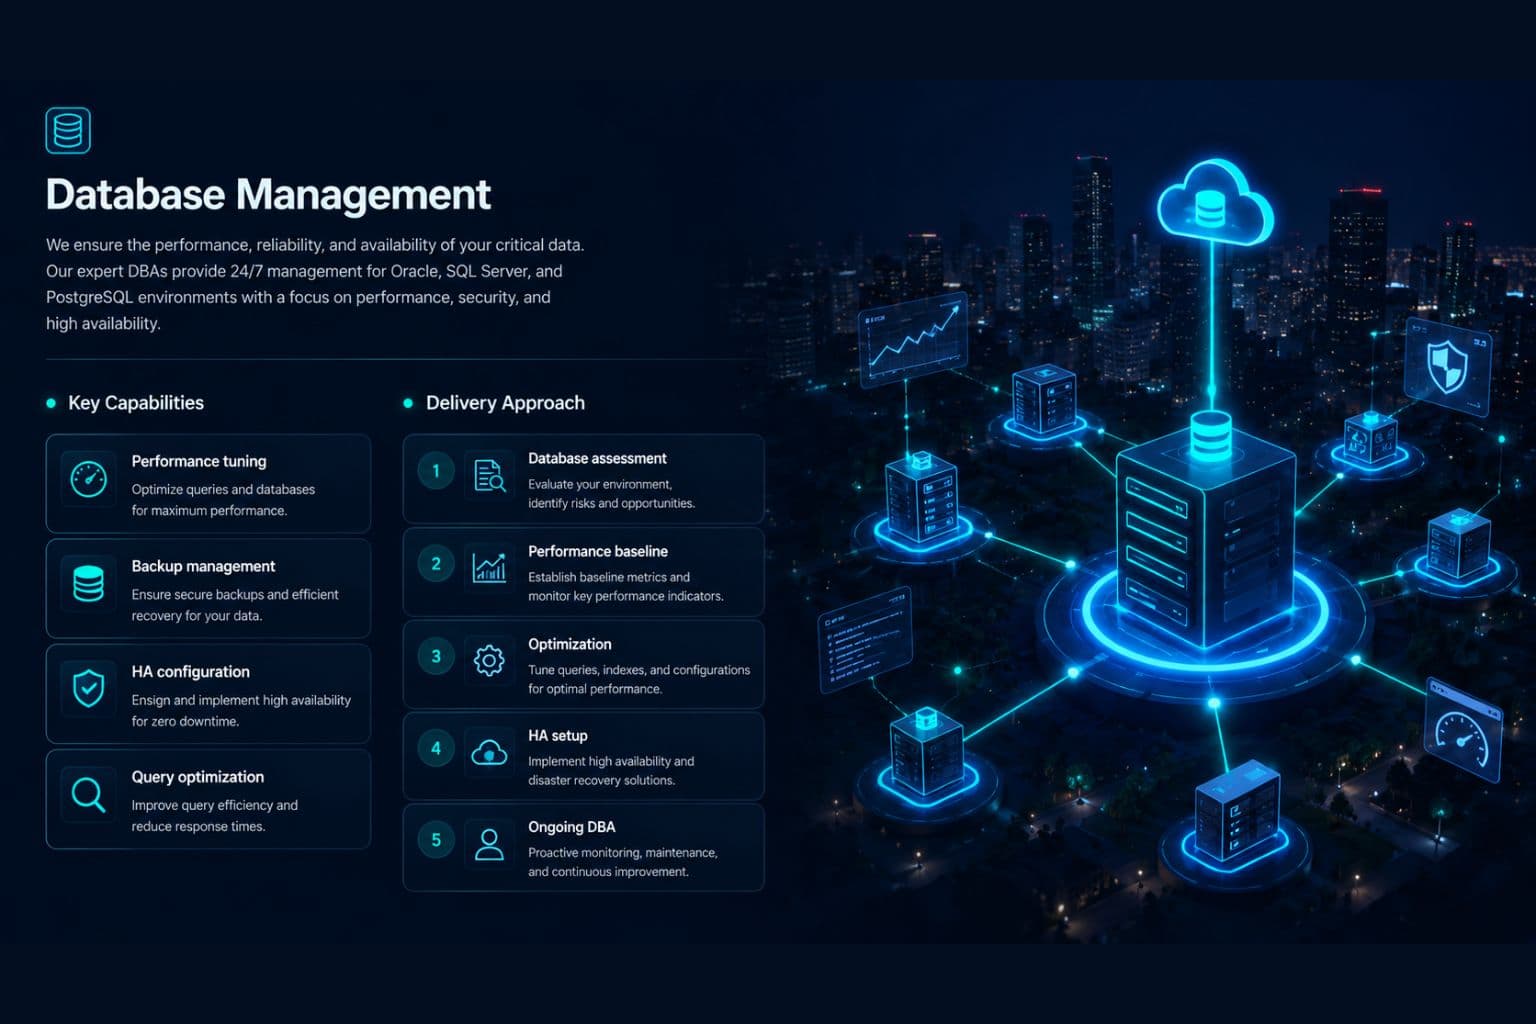Open the Performance baseline step title
This screenshot has width=1536, height=1024.
(x=598, y=551)
